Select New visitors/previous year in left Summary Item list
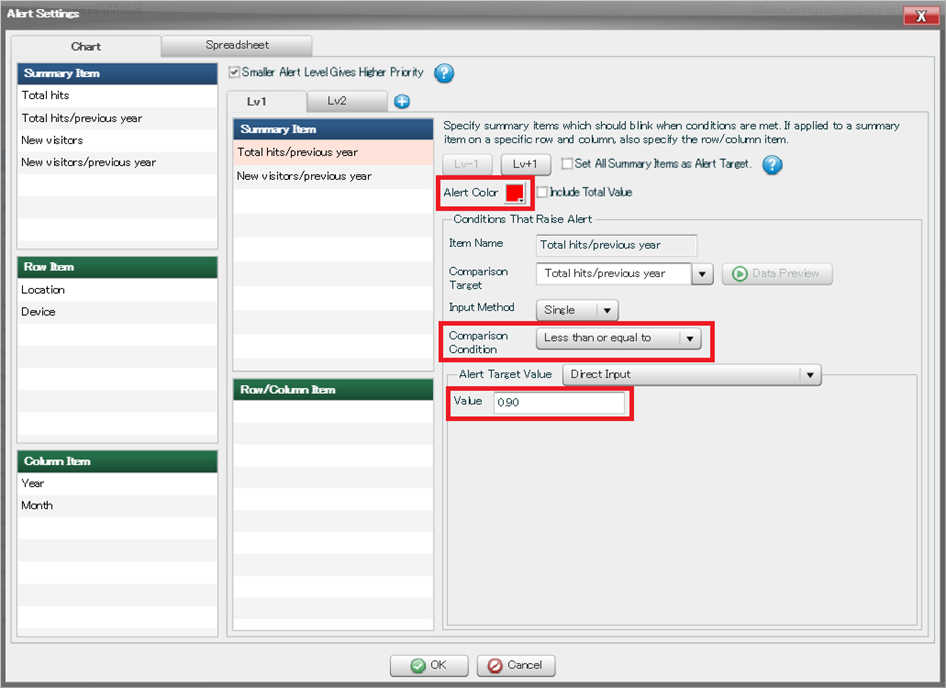 (x=118, y=162)
